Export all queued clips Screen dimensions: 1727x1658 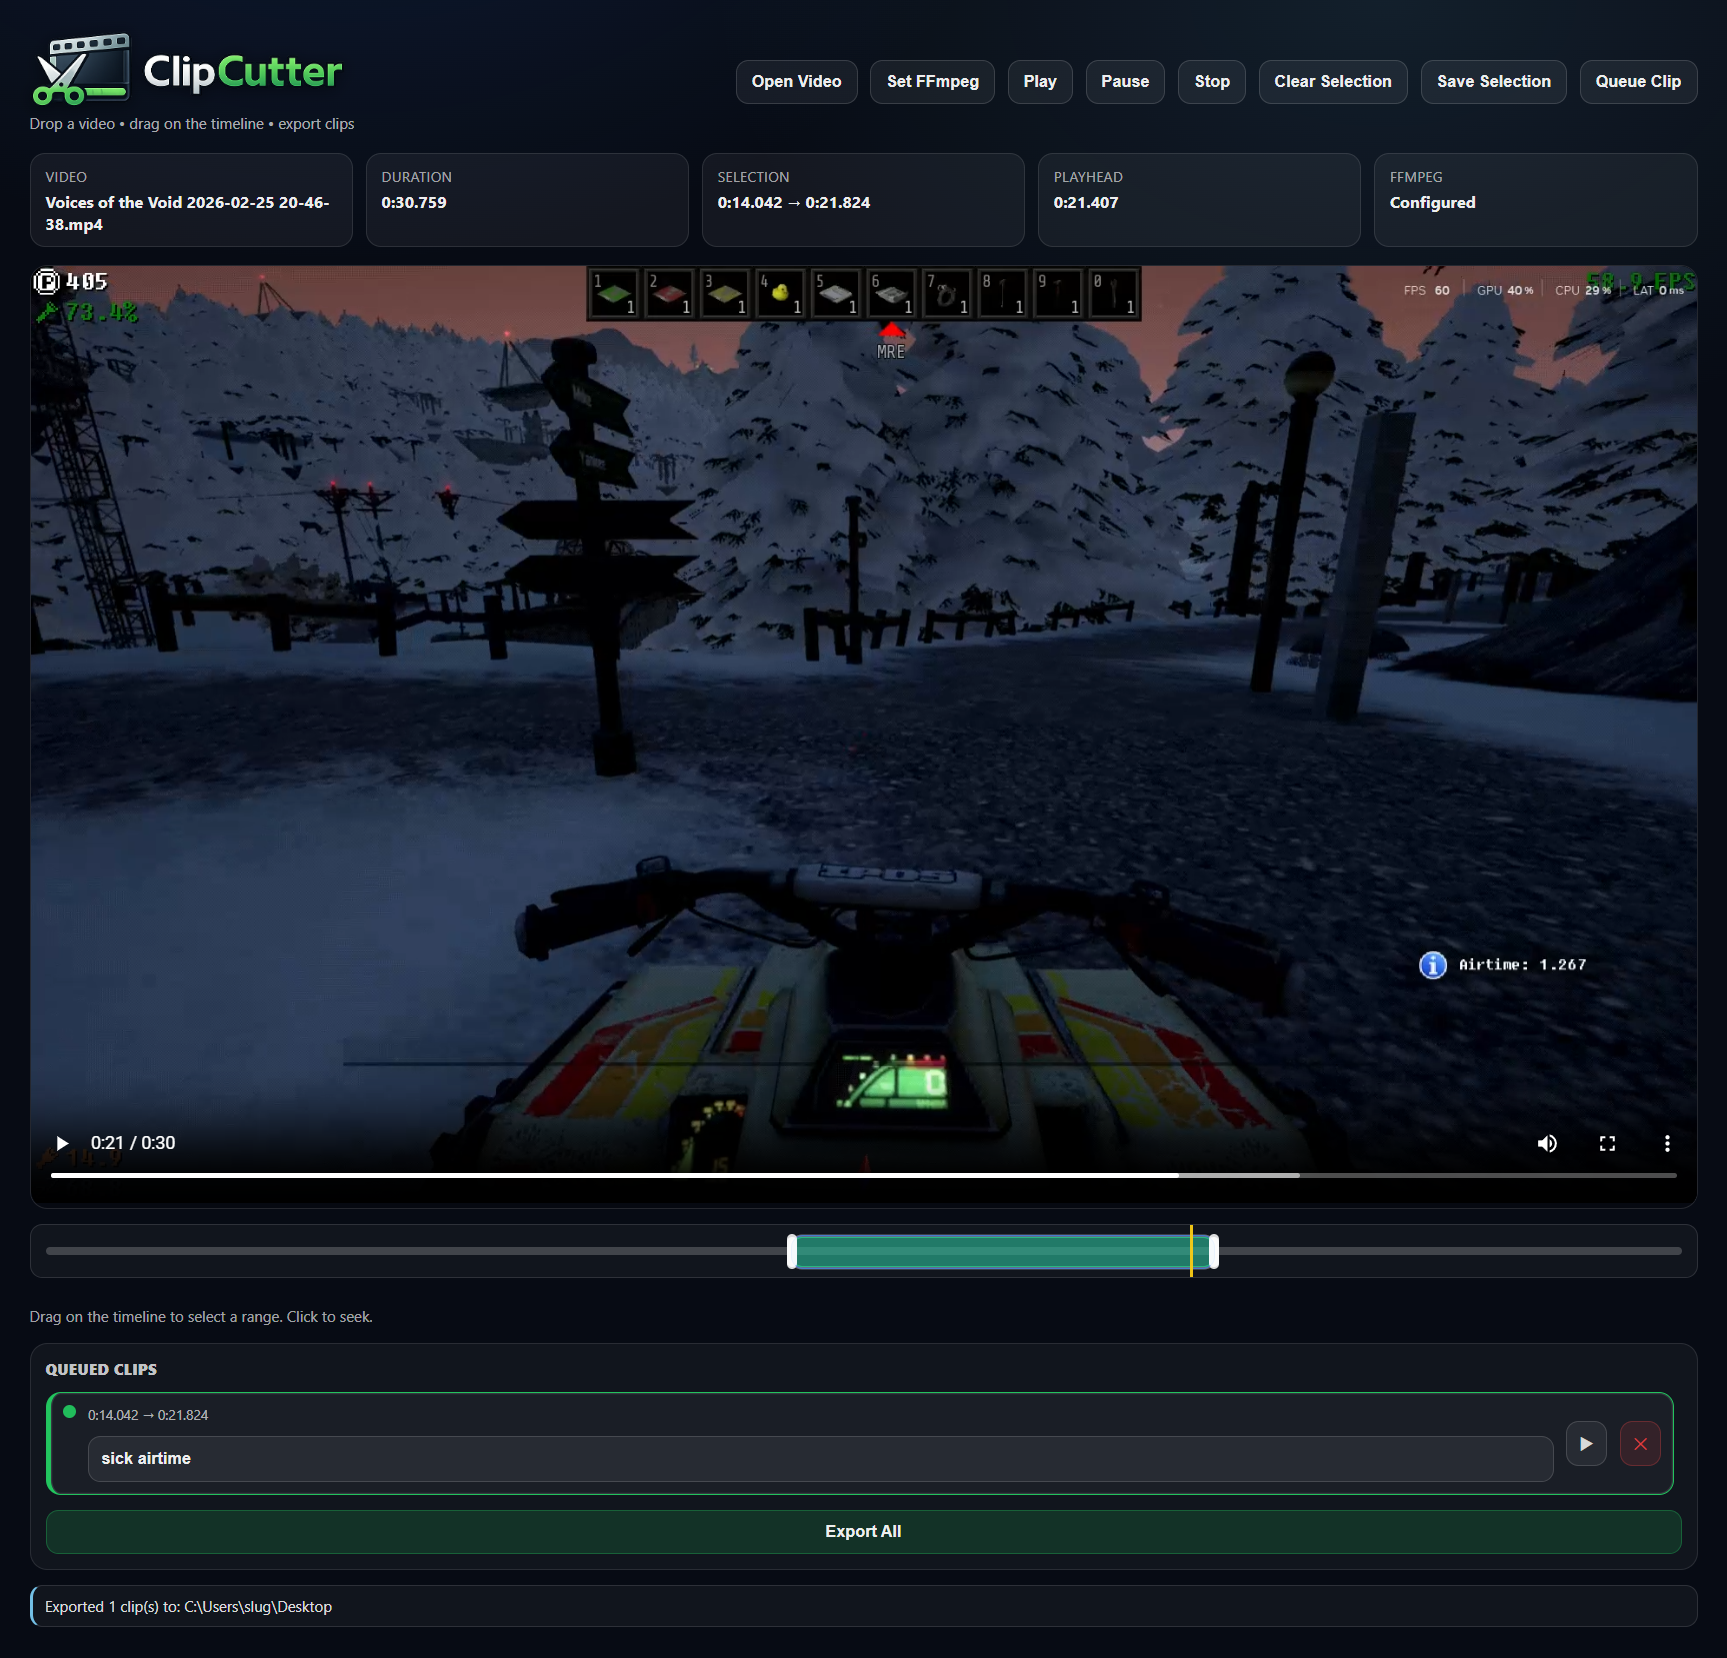(863, 1531)
